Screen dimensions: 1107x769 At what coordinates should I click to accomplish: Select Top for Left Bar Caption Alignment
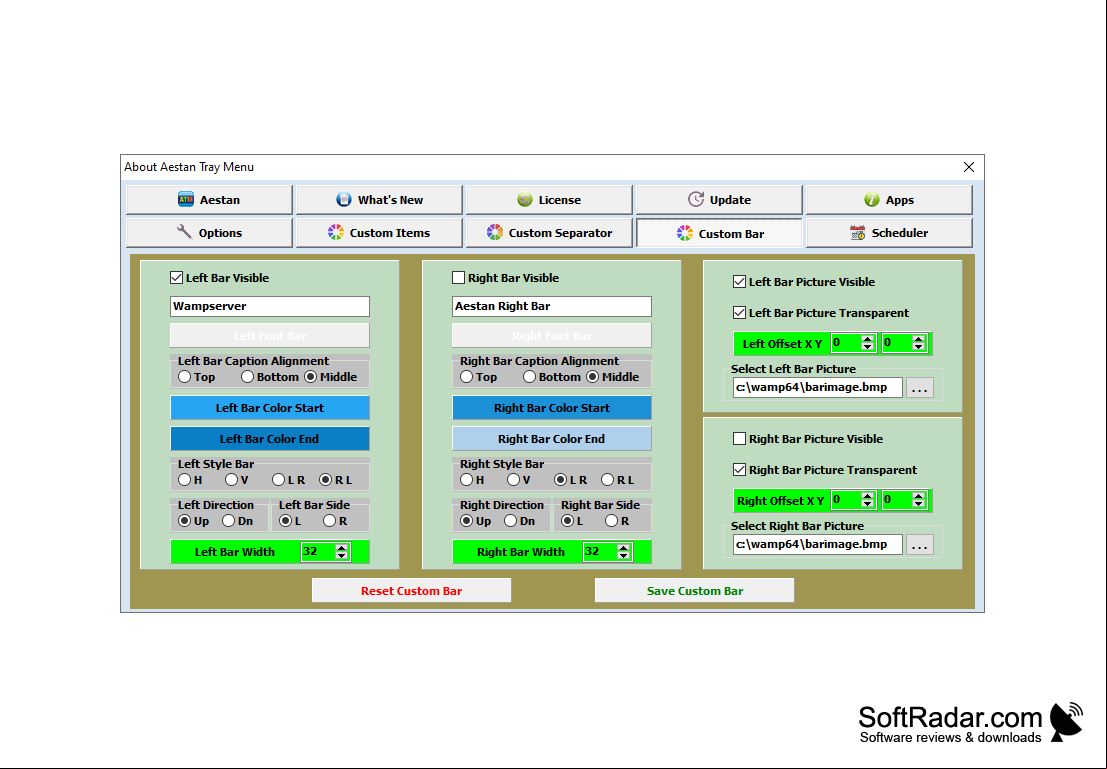click(185, 377)
